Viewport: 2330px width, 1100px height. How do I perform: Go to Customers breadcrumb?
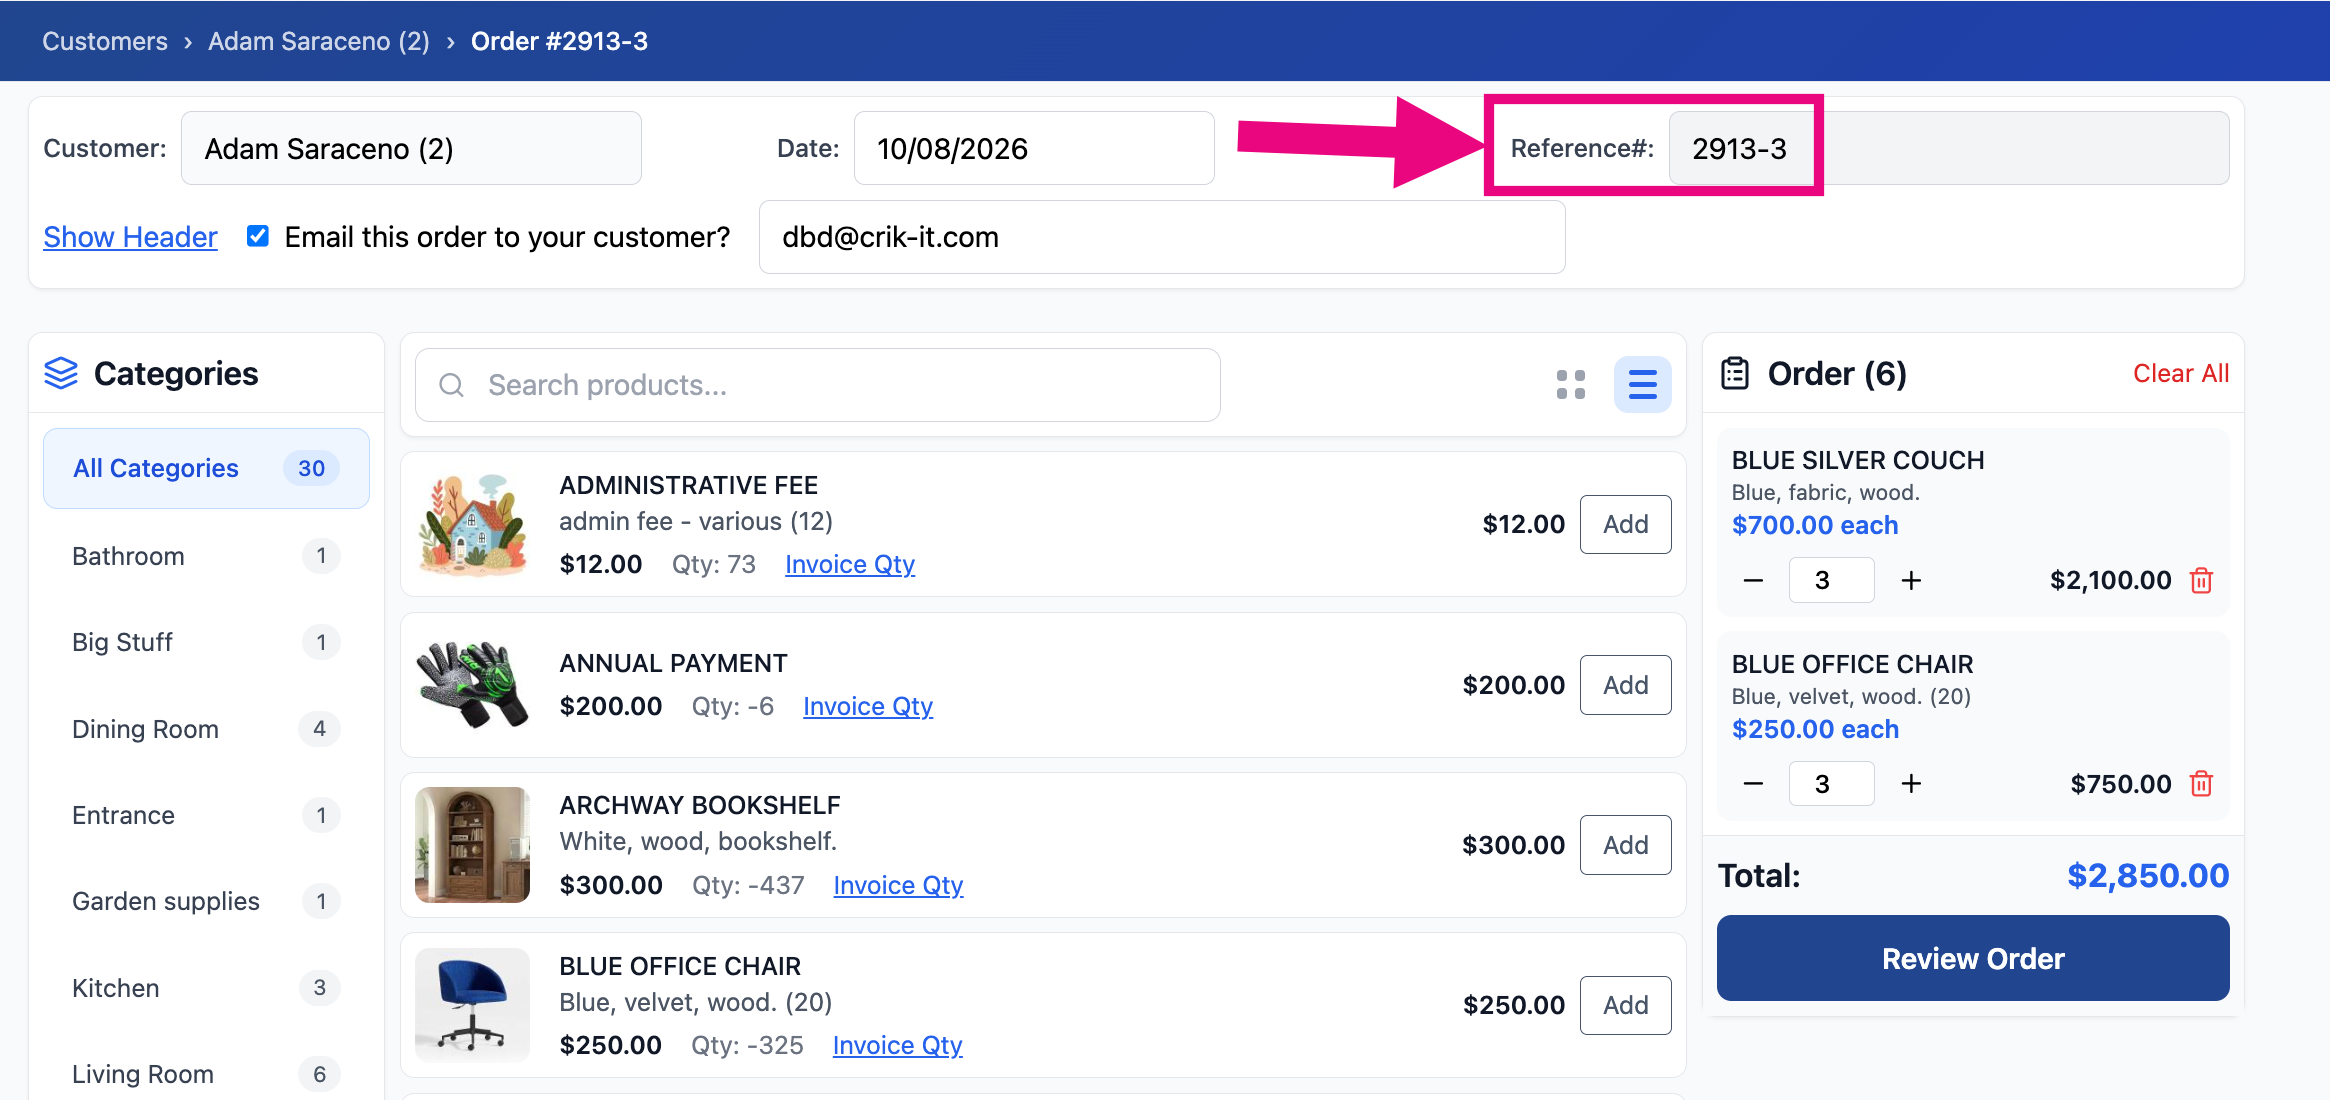pos(105,41)
